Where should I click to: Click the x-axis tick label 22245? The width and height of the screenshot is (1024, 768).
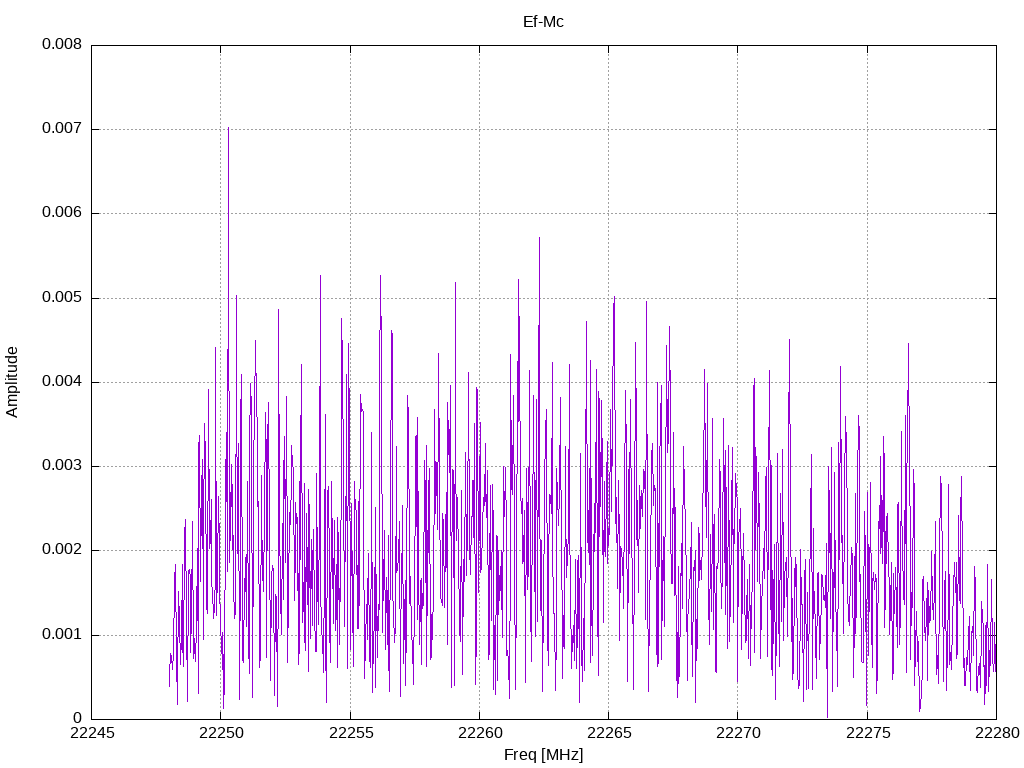tap(92, 733)
